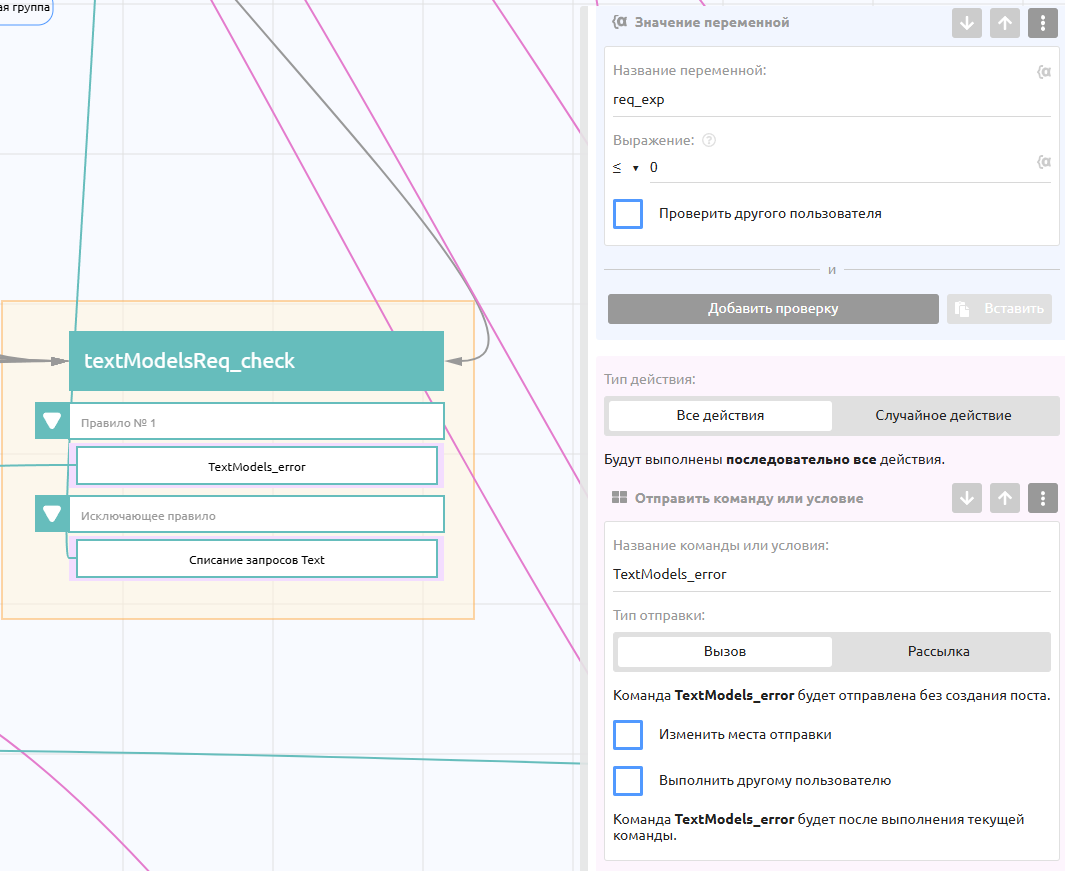Open options menu for variable value block
This screenshot has height=871, width=1065.
[x=1043, y=23]
